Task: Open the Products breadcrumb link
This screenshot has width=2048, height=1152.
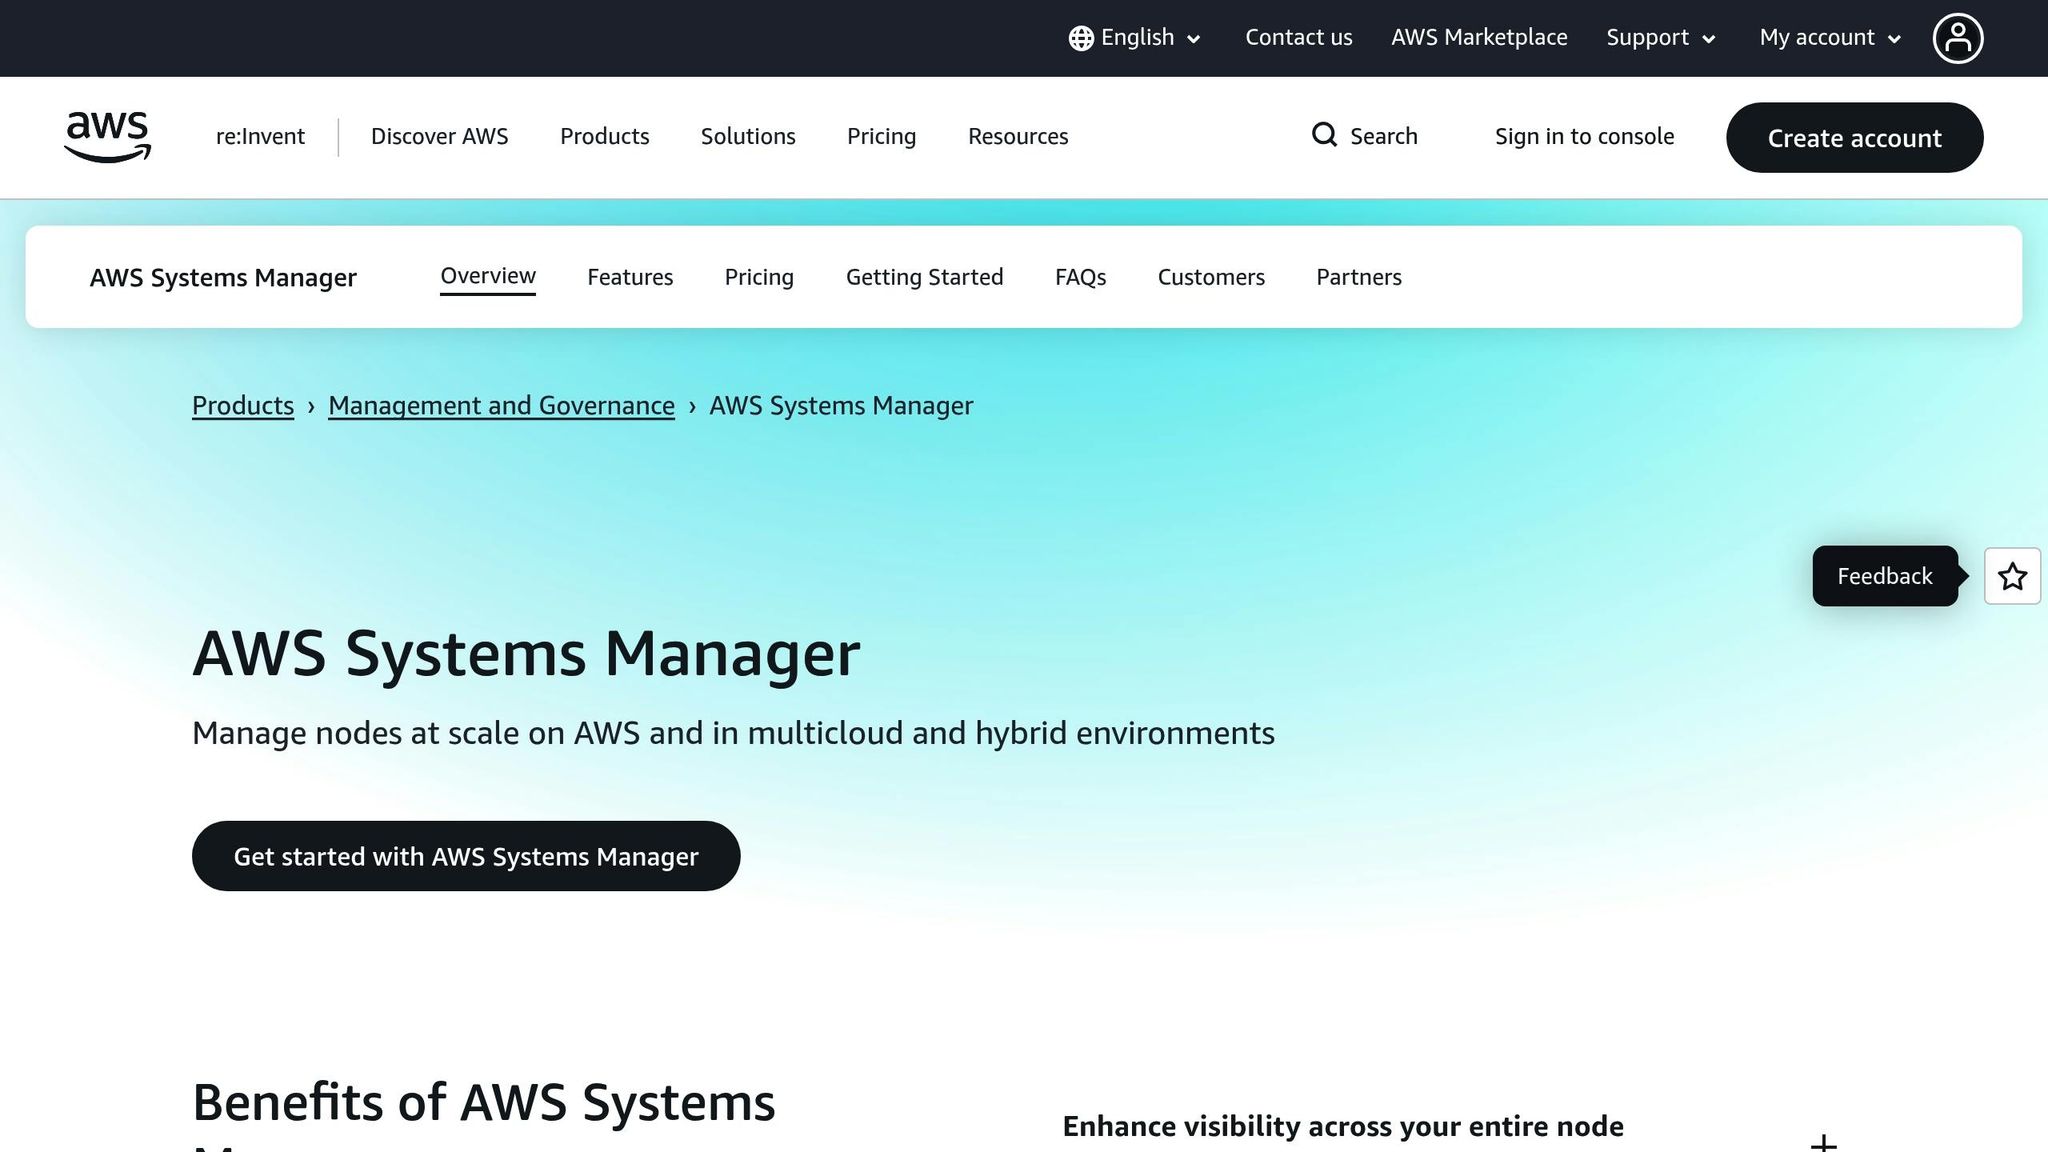Action: (x=242, y=405)
